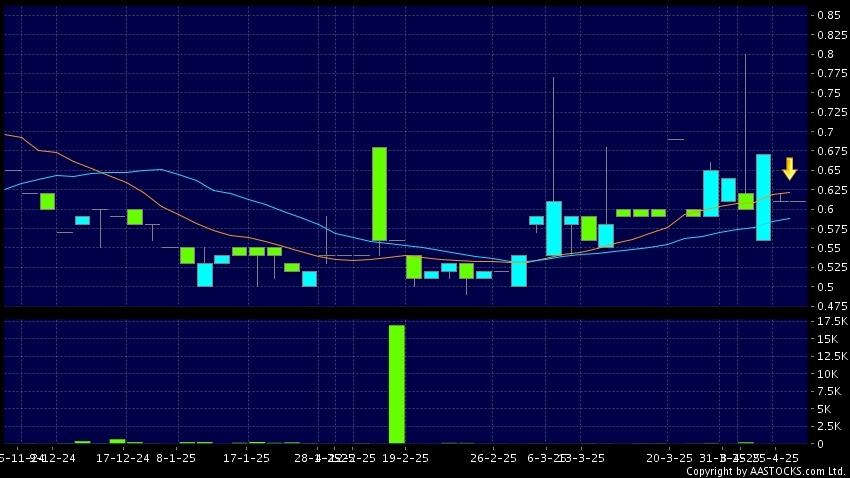Click the 10K volume axis label
The image size is (850, 478).
828,374
